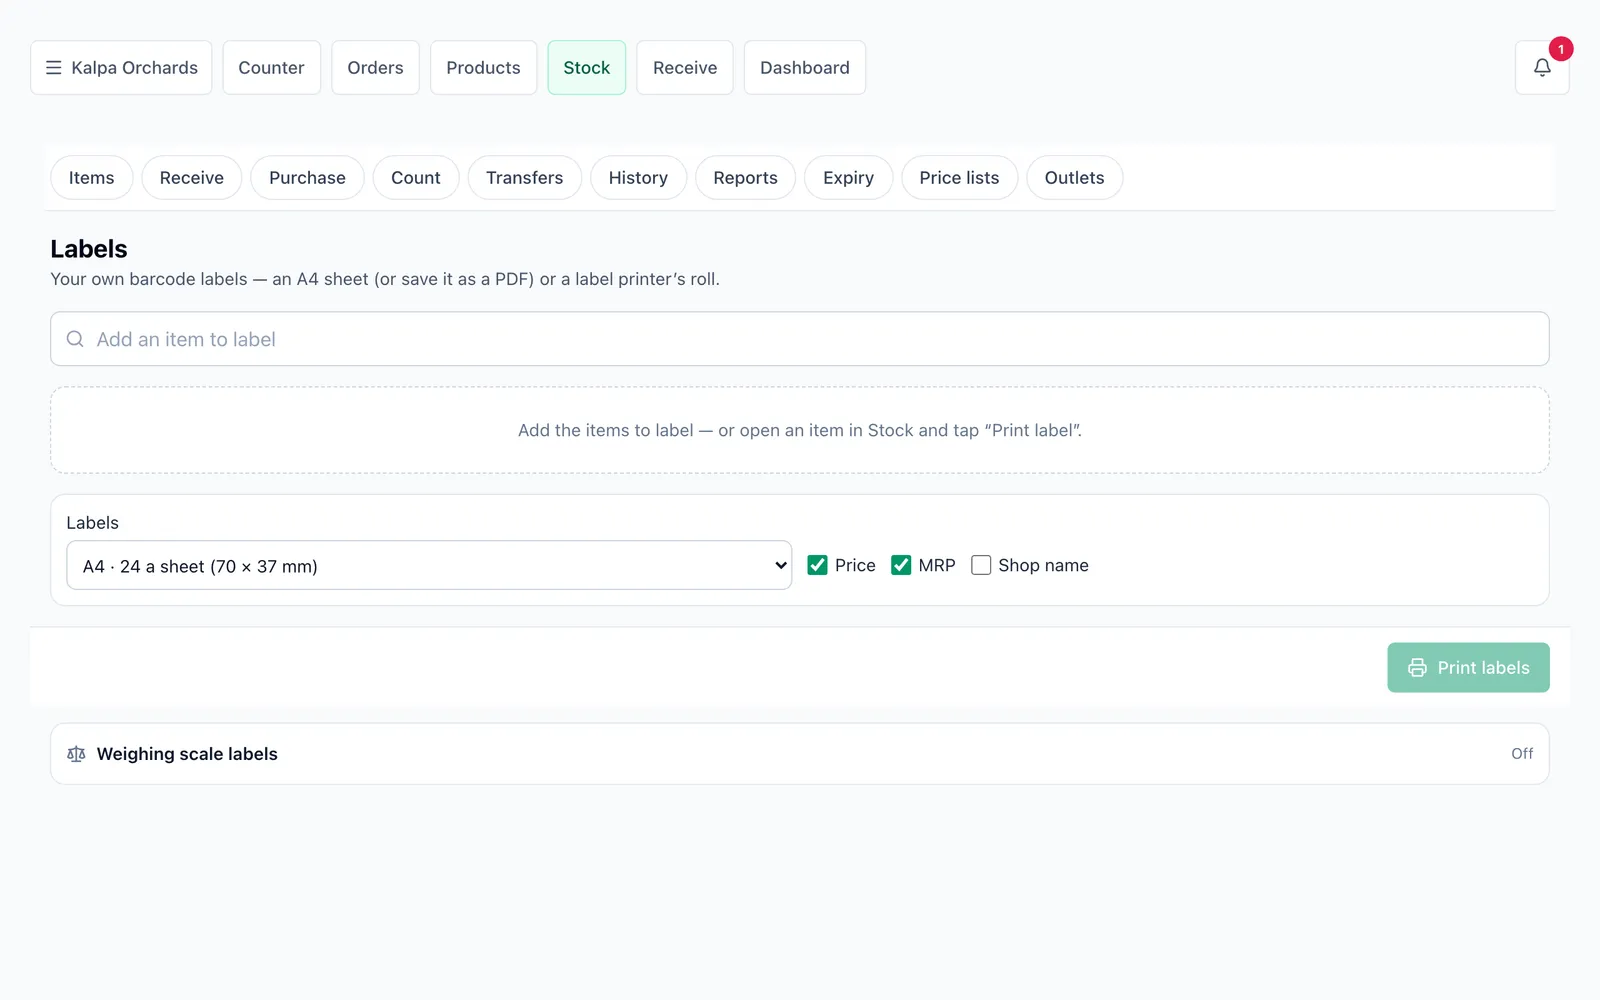Open the label size dropdown A4 24 a sheet

click(x=429, y=565)
